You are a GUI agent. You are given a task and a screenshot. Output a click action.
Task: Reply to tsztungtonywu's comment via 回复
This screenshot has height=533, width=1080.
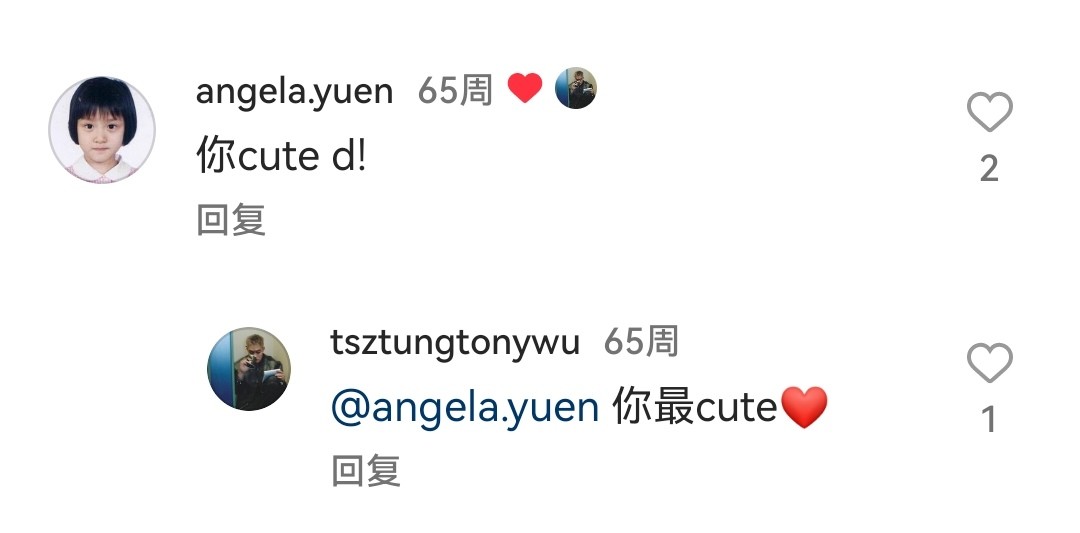pos(366,471)
